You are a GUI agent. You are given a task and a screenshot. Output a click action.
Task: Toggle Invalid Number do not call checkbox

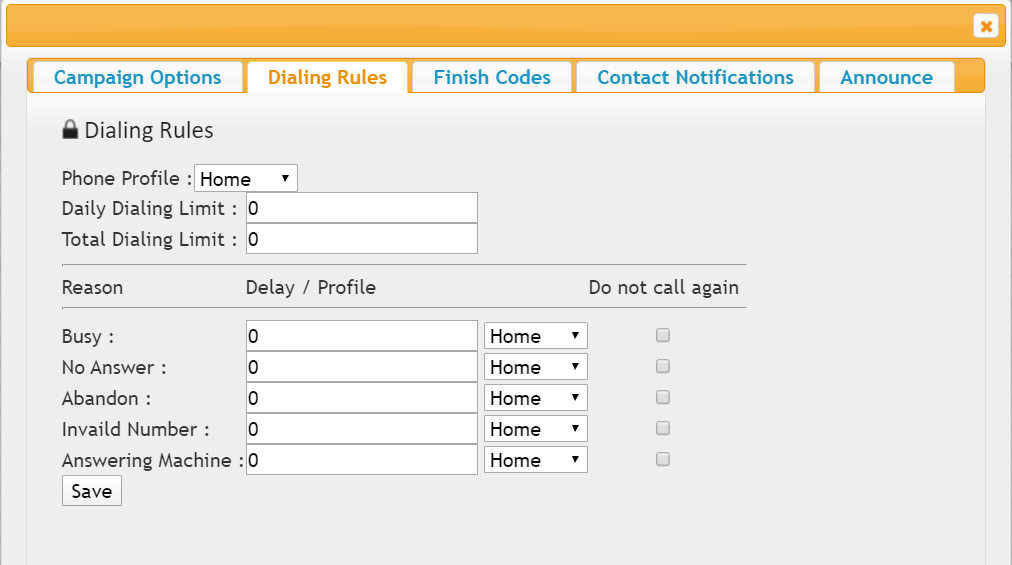[662, 428]
